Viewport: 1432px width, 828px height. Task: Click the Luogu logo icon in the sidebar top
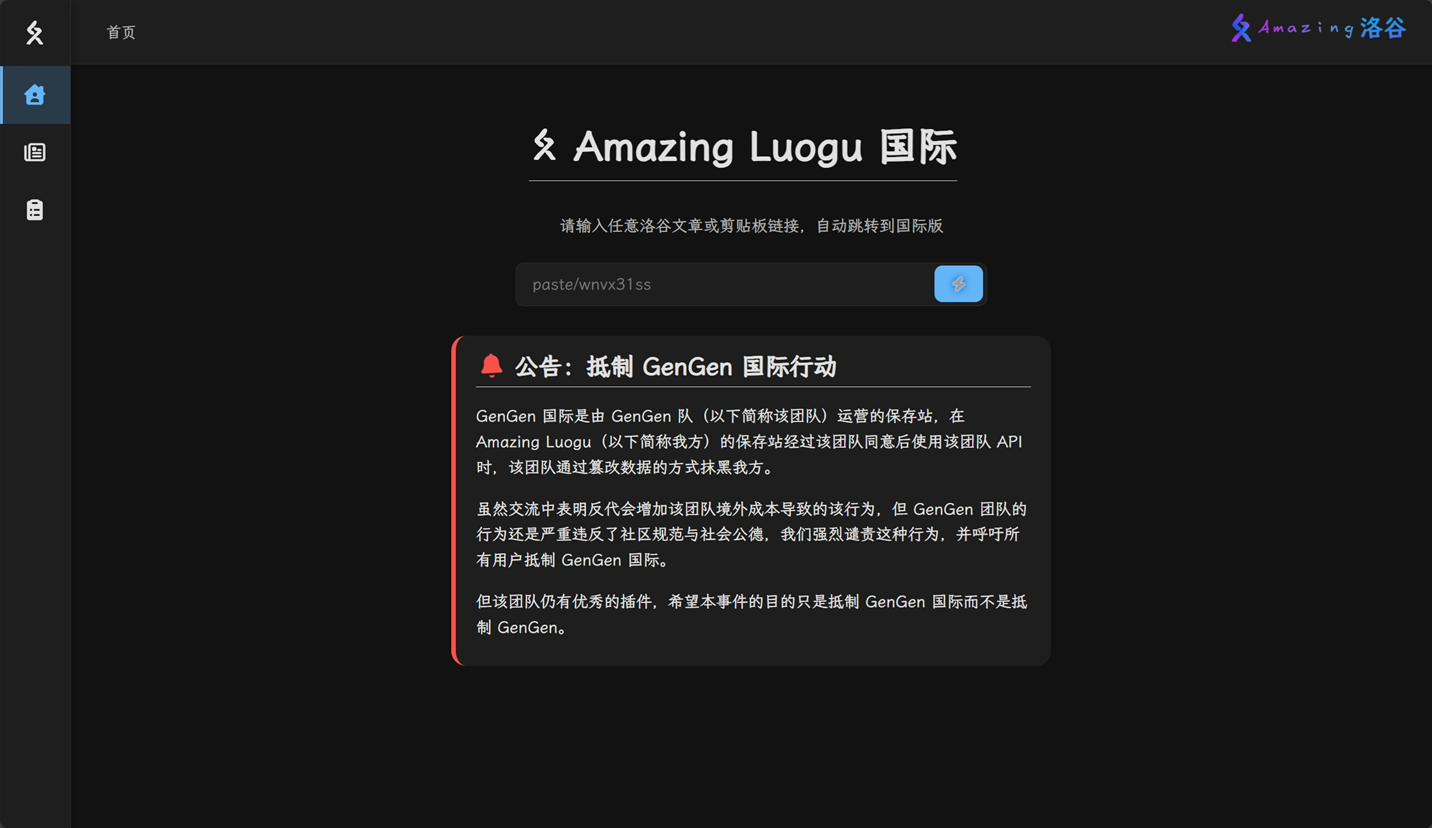click(x=35, y=33)
